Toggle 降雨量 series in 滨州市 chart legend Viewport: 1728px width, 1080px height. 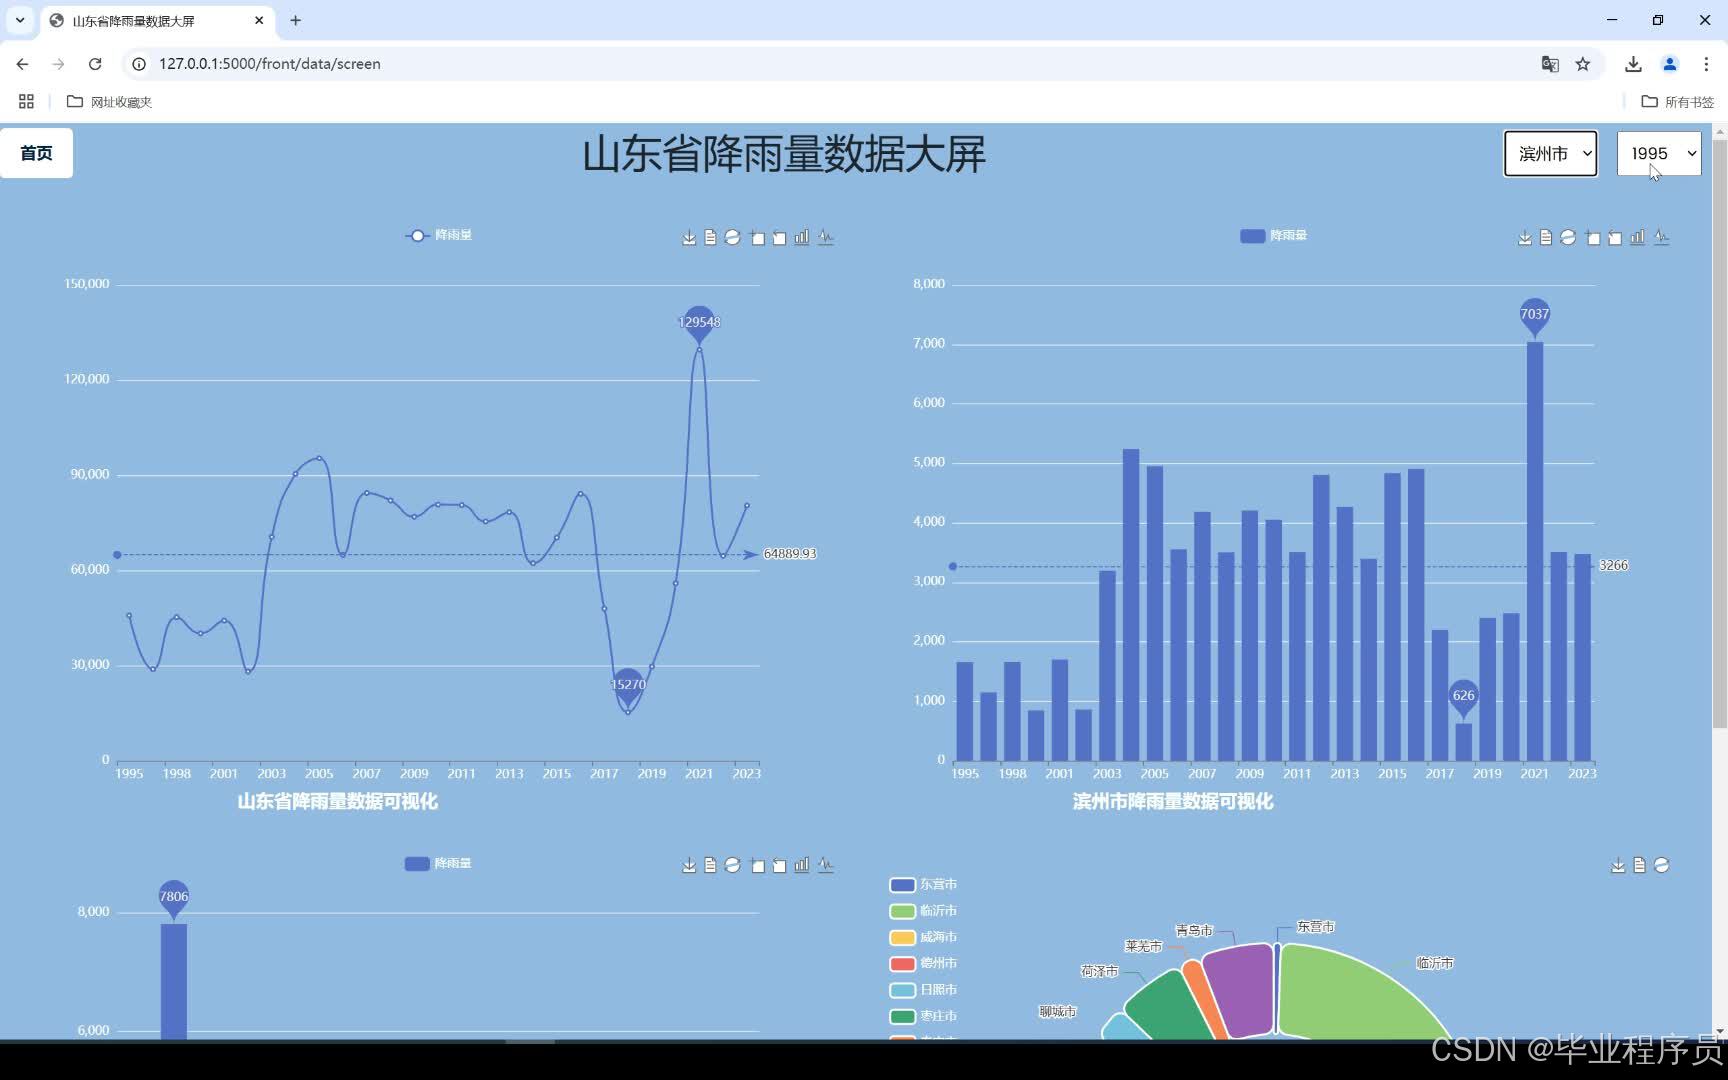click(1273, 235)
